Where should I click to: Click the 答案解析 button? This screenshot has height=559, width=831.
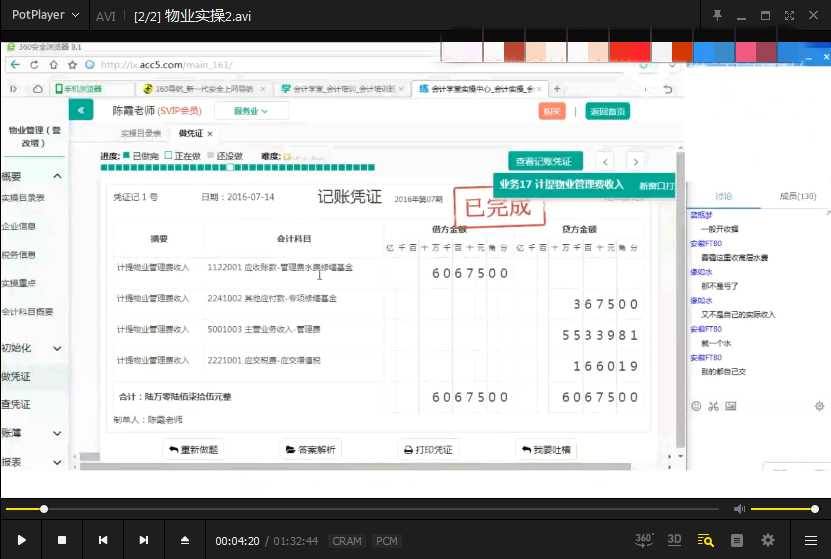(x=311, y=450)
